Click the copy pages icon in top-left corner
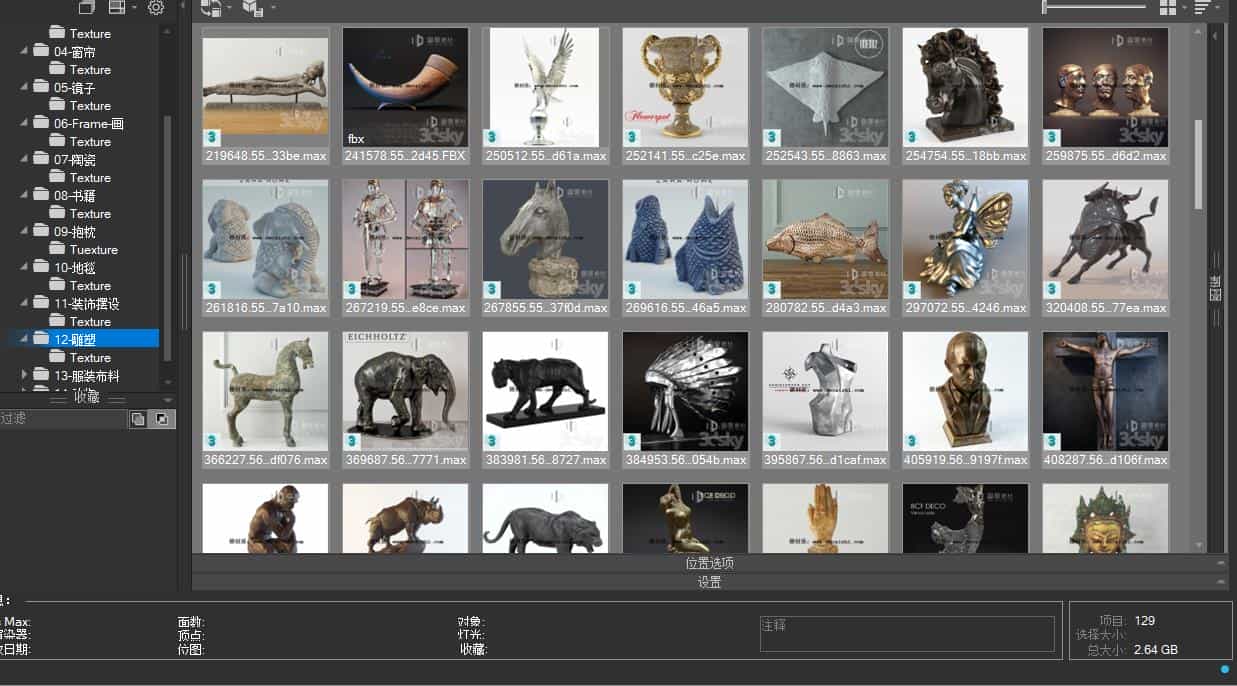The image size is (1237, 686). click(x=85, y=6)
